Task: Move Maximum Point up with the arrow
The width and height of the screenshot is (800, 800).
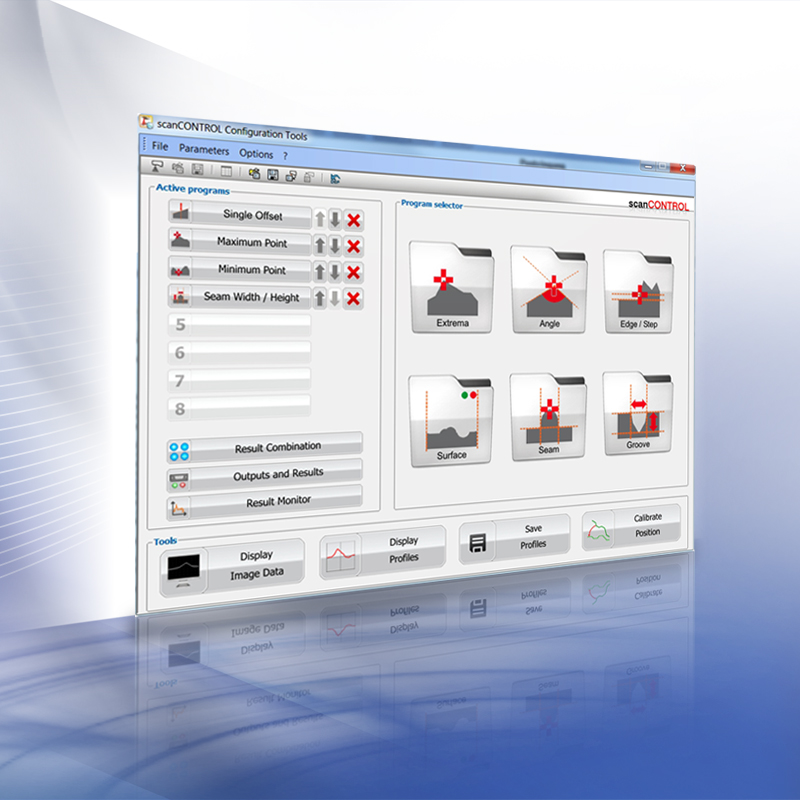Action: [320, 245]
